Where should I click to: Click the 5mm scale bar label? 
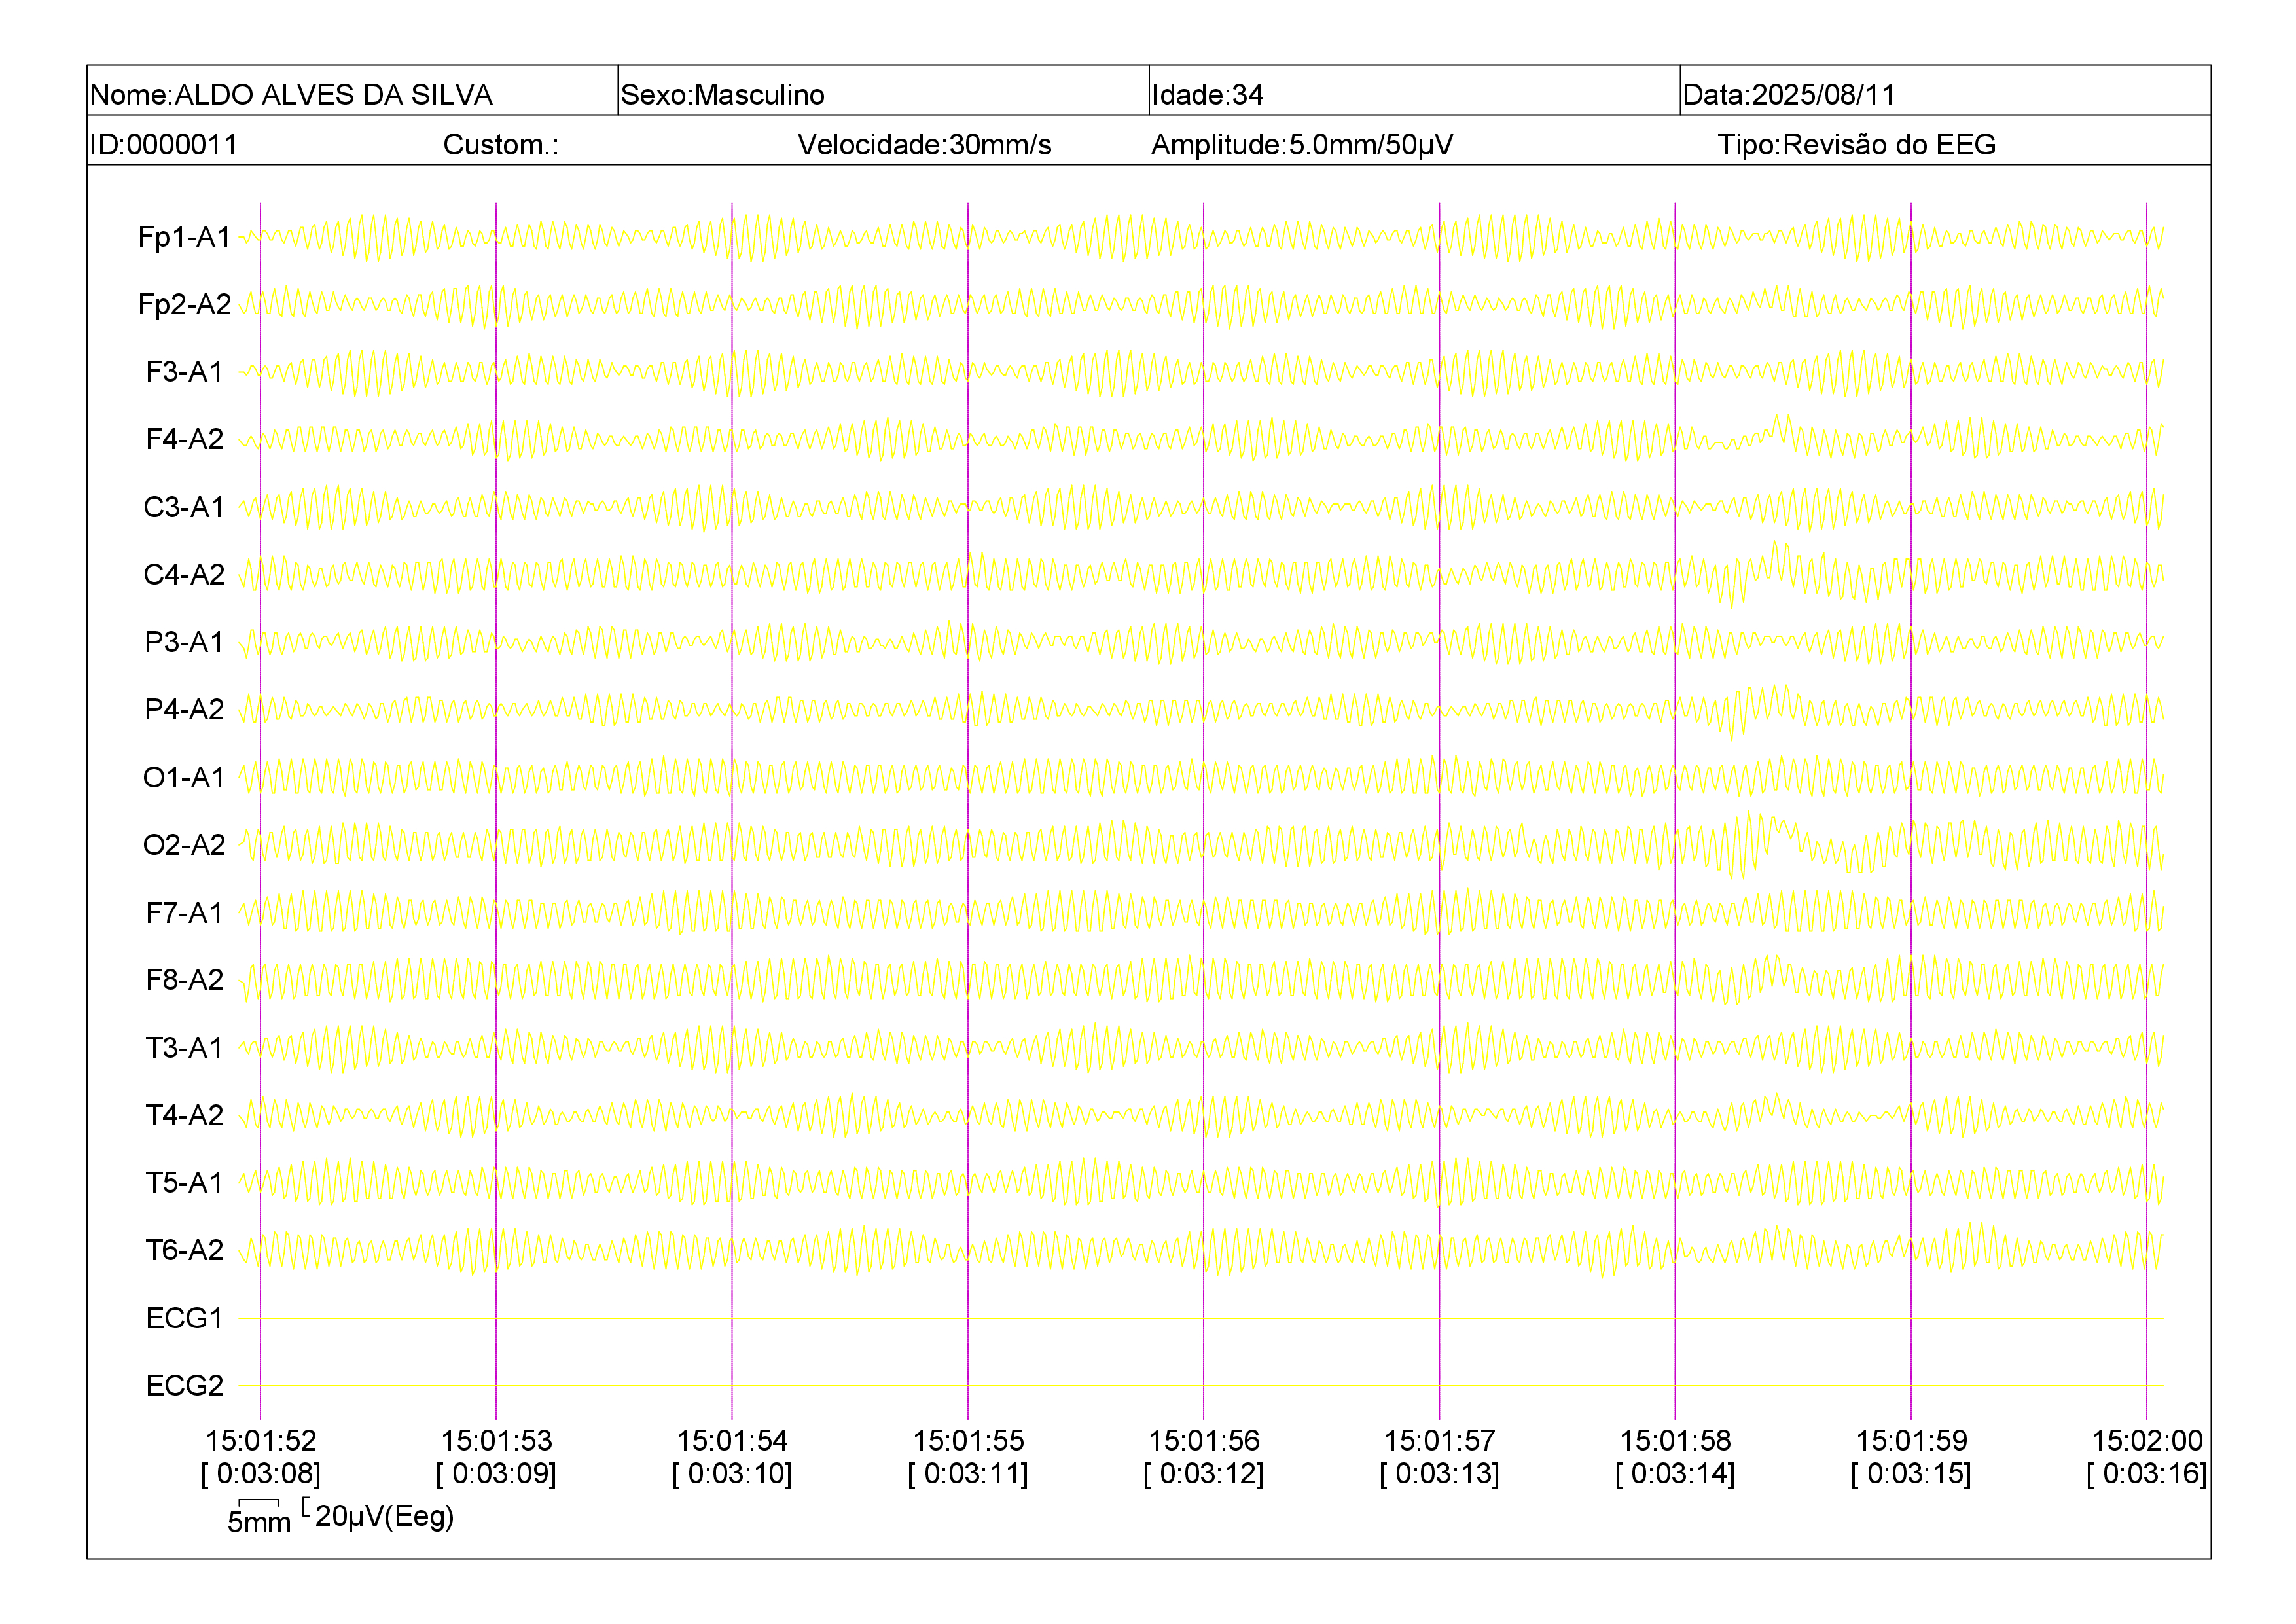(x=259, y=1523)
